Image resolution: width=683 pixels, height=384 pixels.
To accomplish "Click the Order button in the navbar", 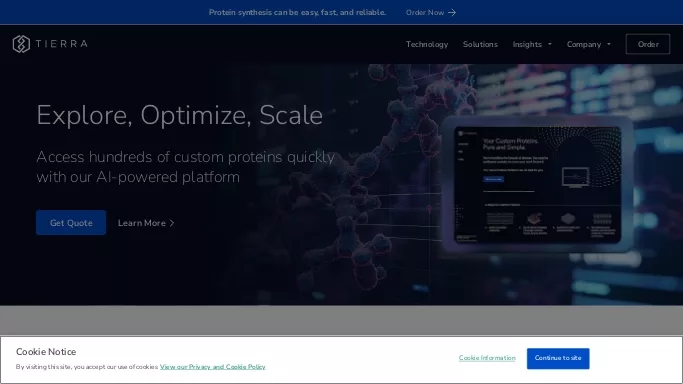I will click(648, 44).
